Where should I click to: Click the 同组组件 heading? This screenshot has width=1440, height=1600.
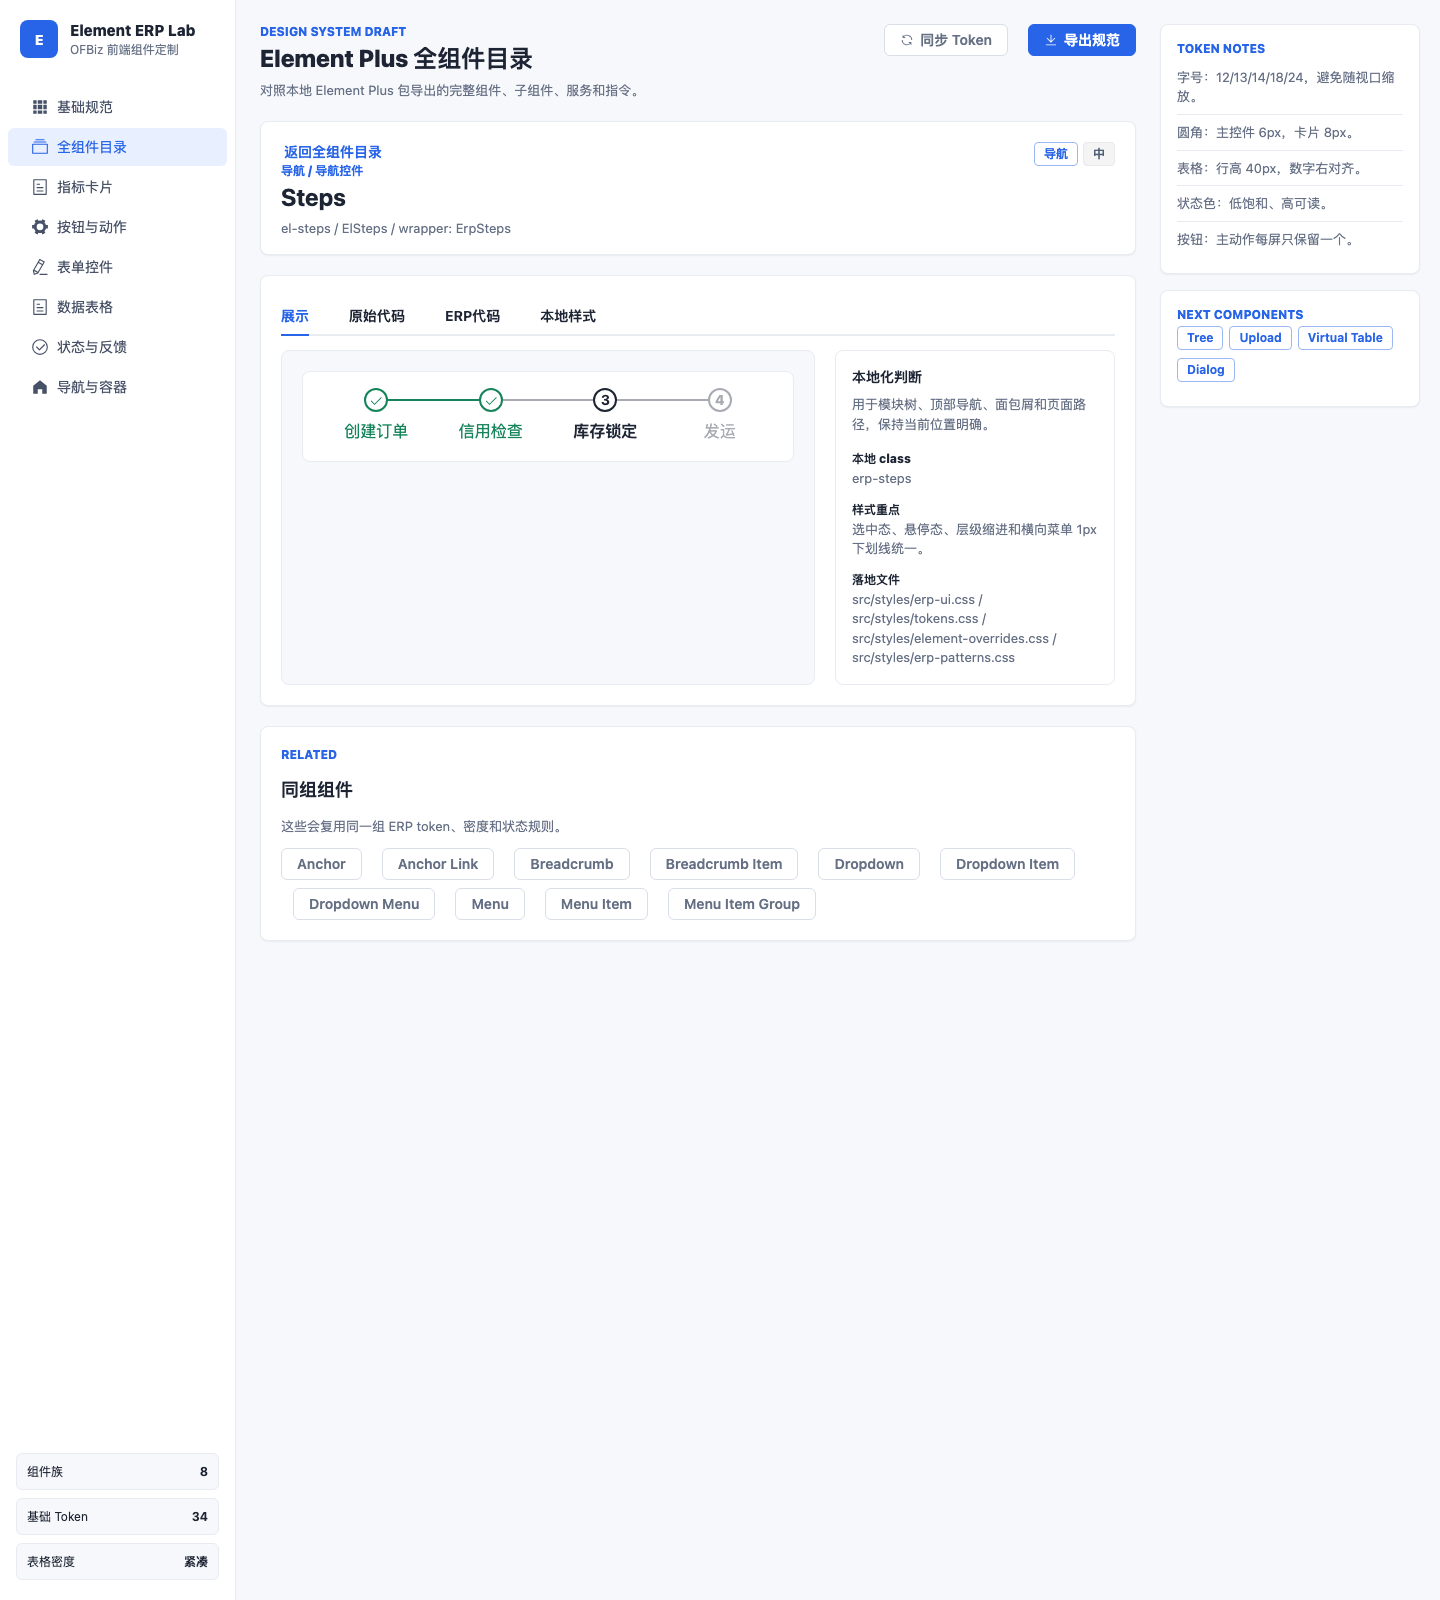317,790
